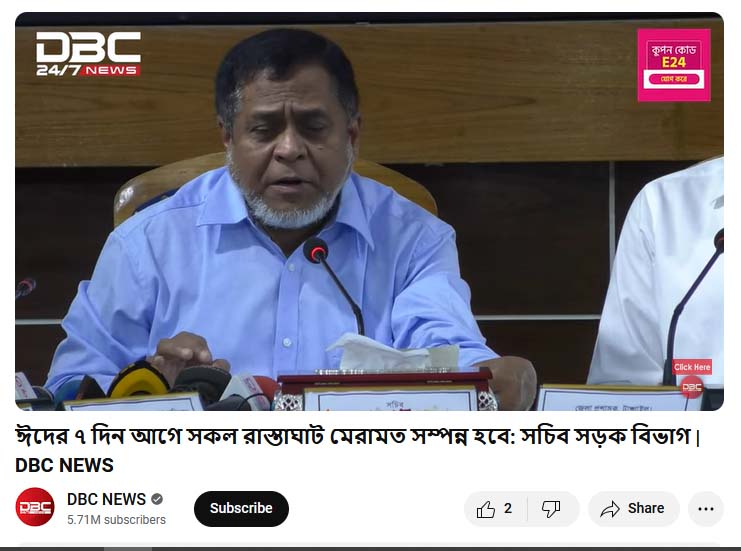Image resolution: width=741 pixels, height=551 pixels.
Task: Click the round DBC watermark in video corner
Action: [x=692, y=387]
